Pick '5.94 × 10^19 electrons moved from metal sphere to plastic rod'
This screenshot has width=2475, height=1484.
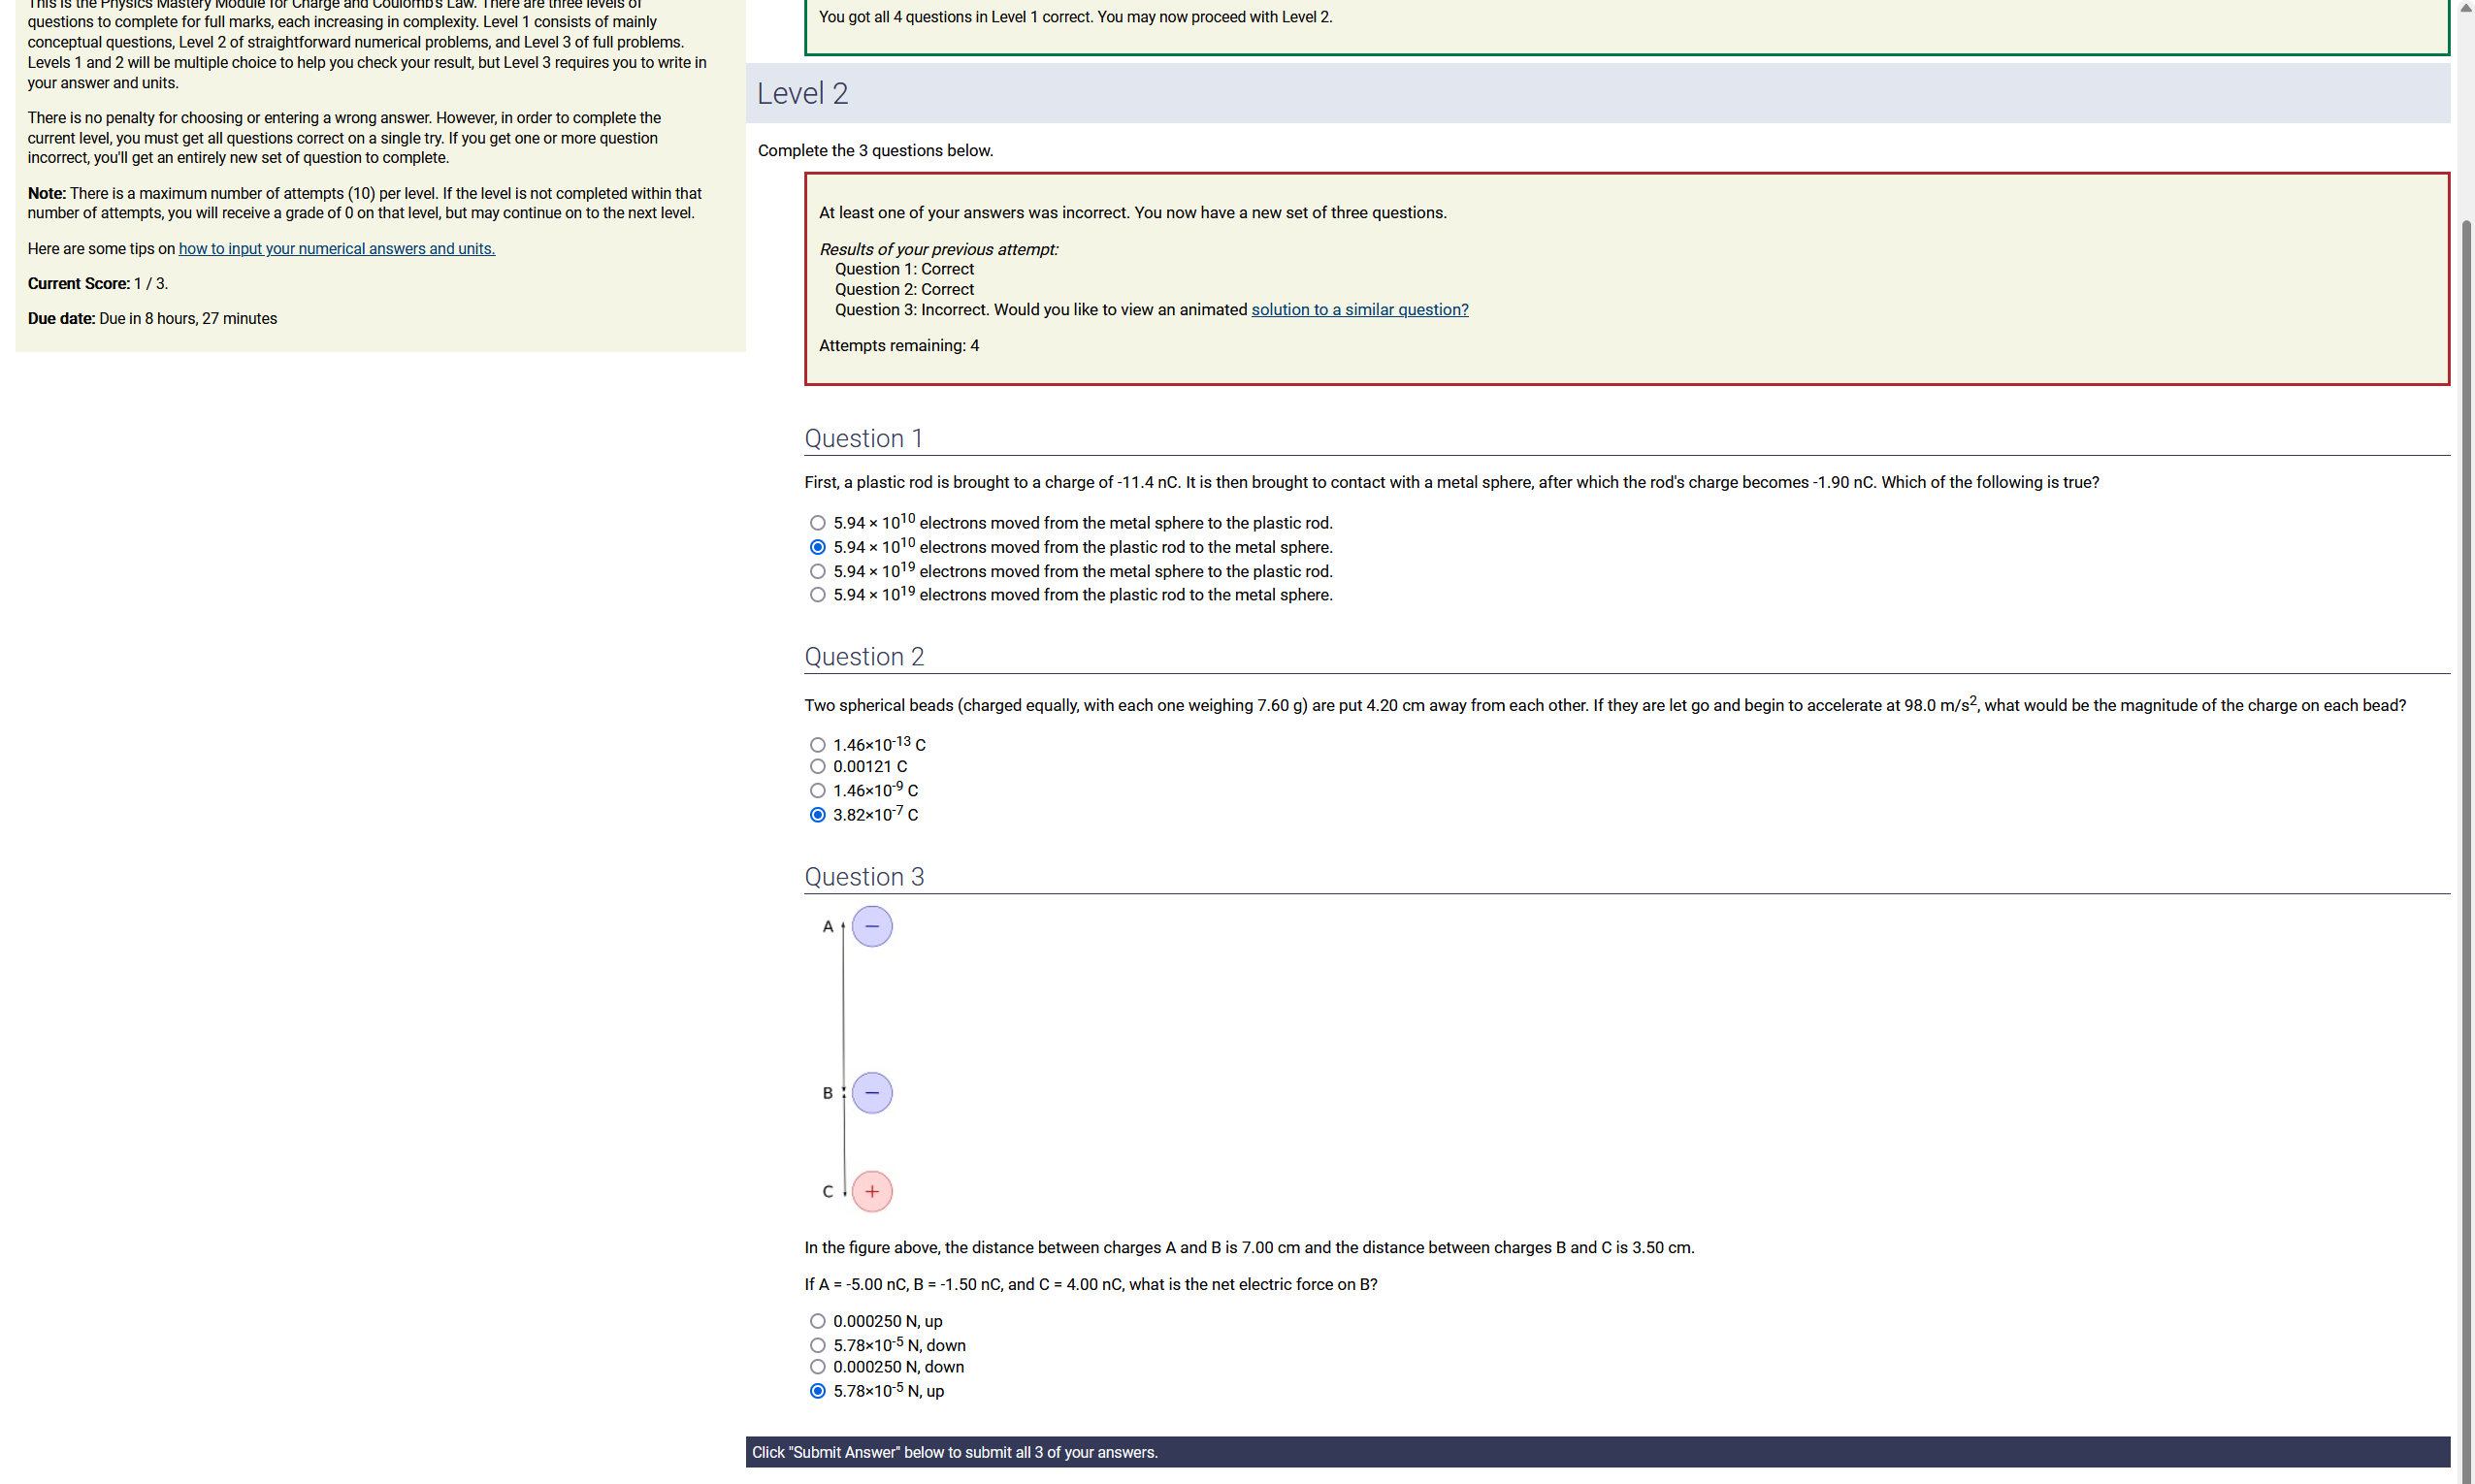(817, 571)
